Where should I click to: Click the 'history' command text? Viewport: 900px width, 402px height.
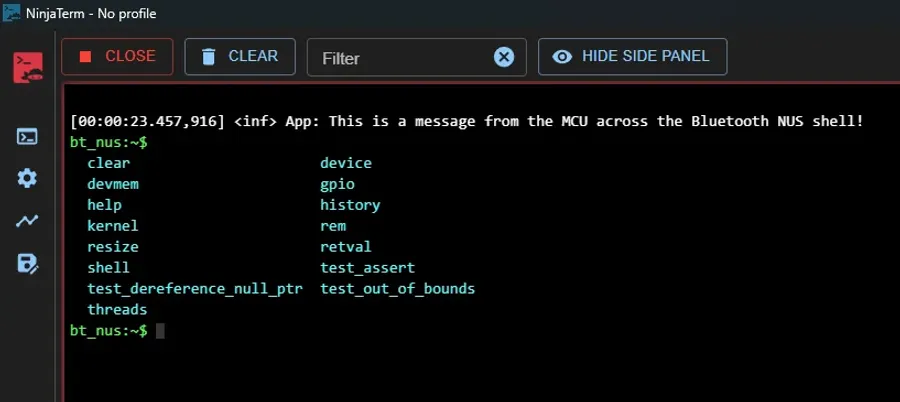350,205
